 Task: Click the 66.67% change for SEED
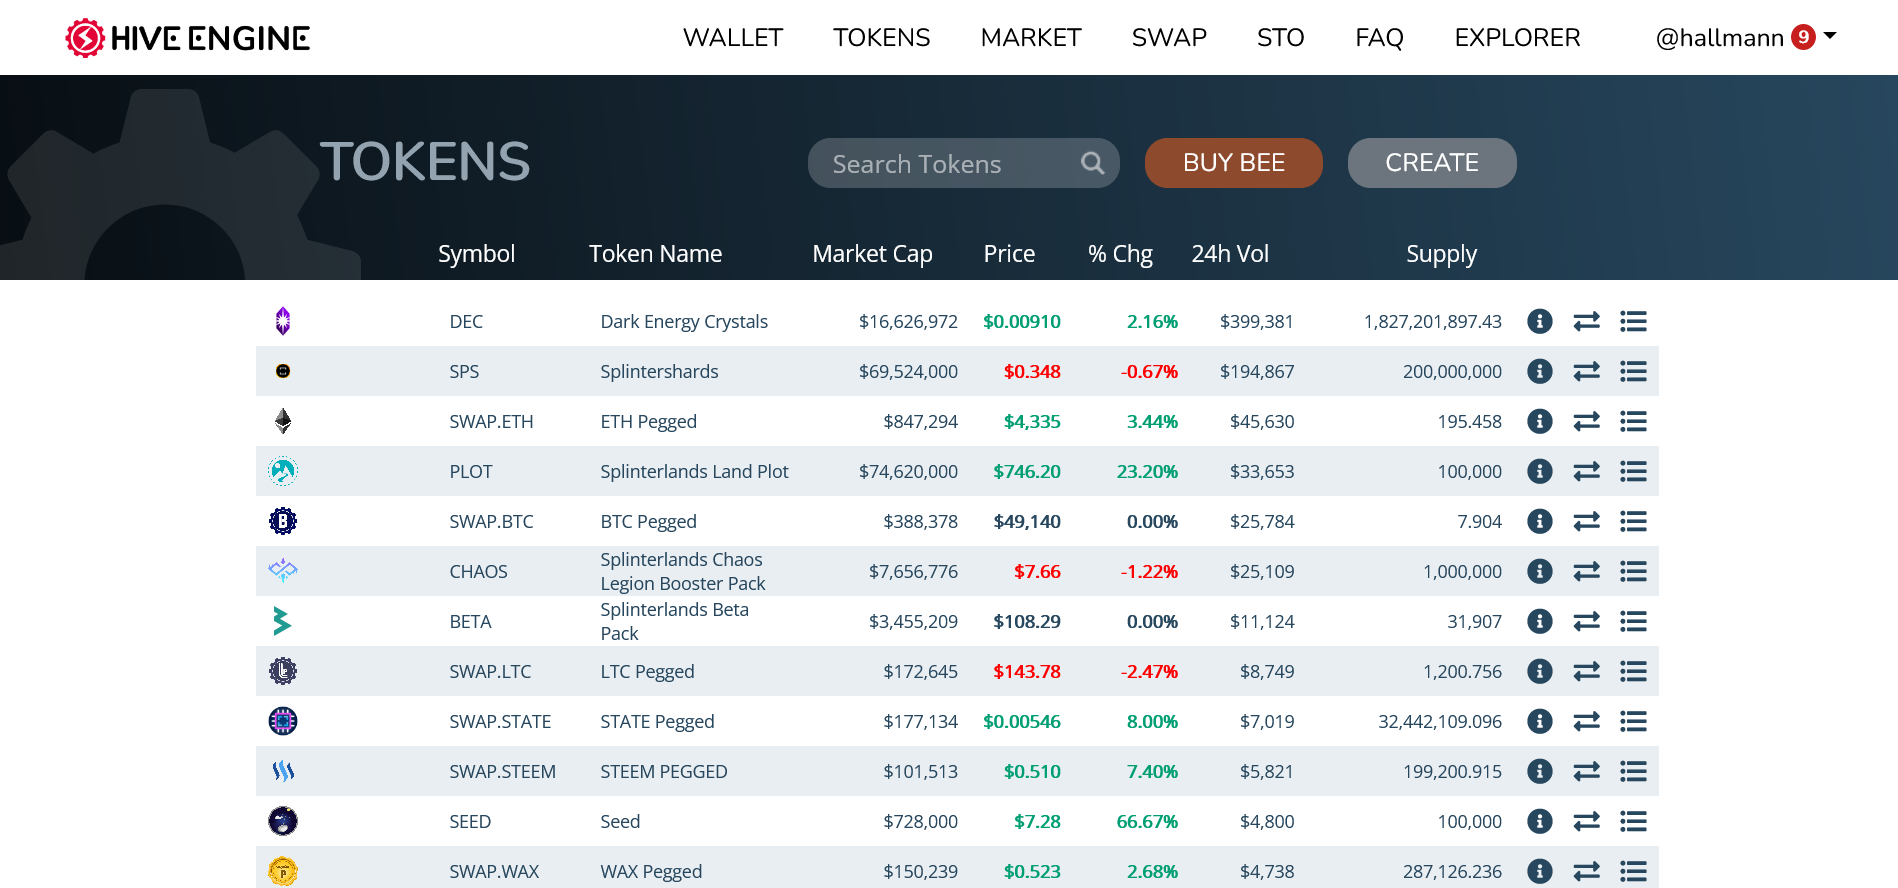tap(1147, 821)
